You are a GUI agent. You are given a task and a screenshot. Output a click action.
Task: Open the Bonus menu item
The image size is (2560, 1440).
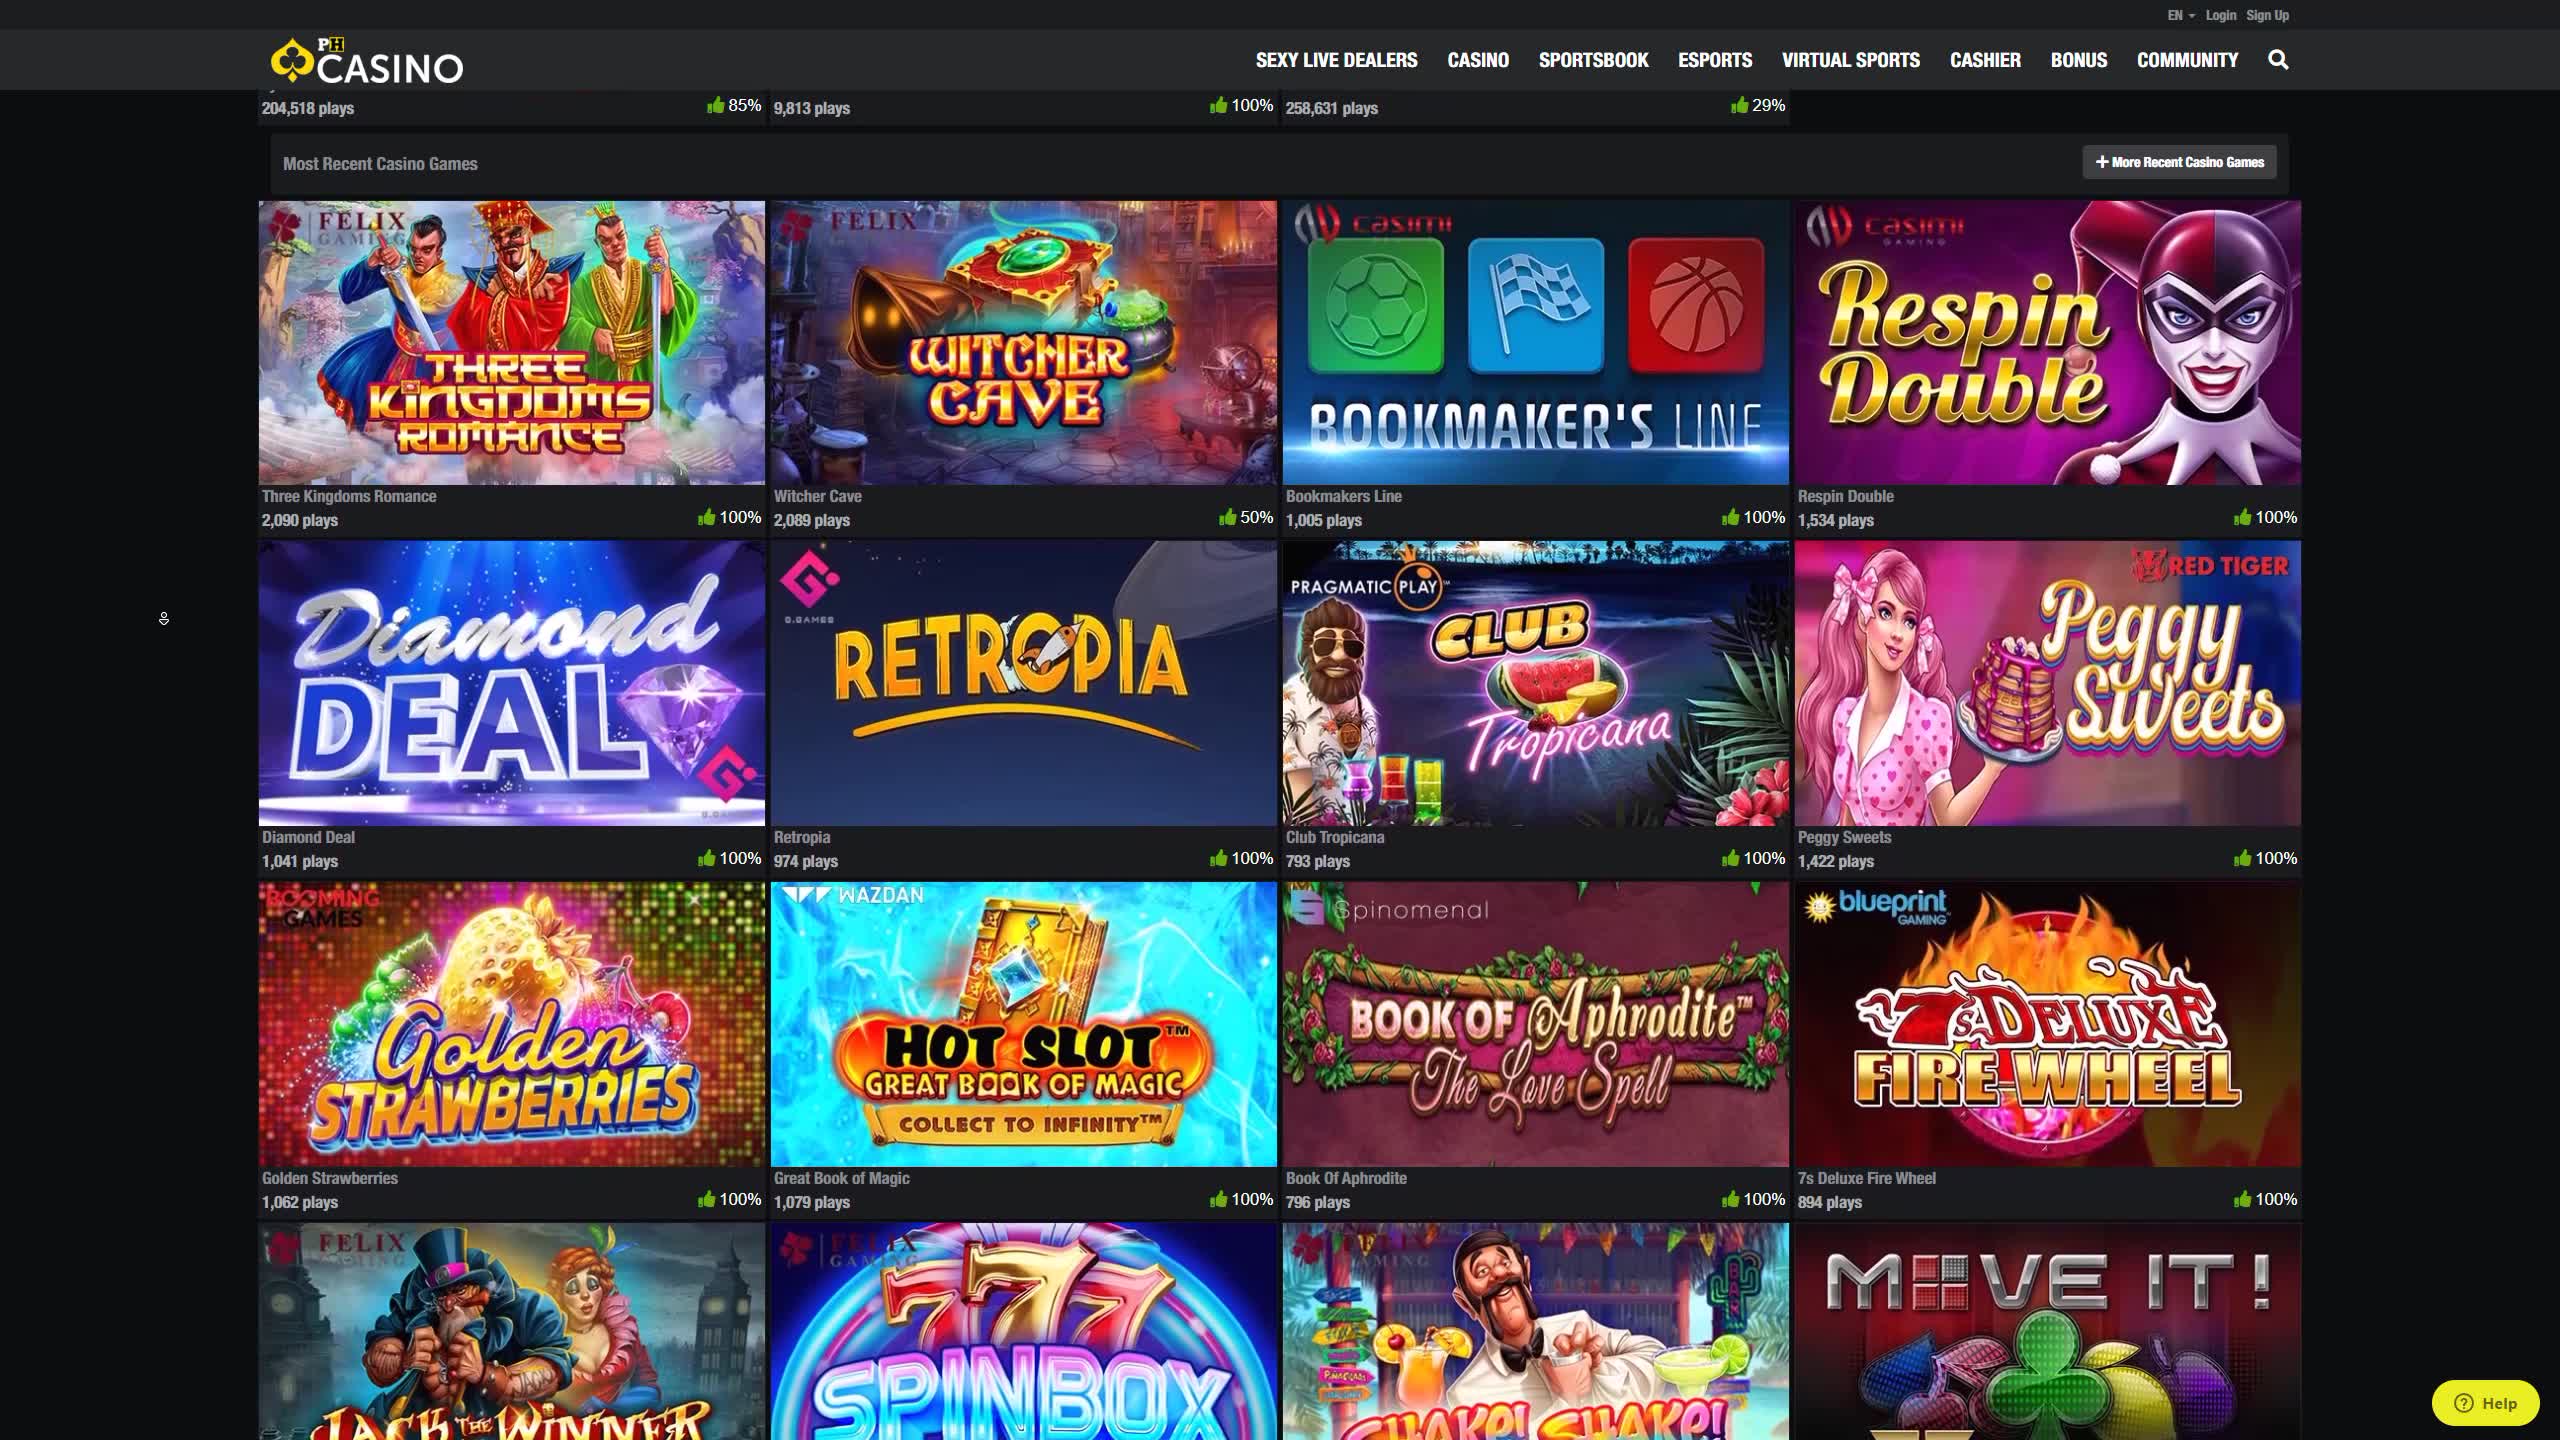tap(2079, 60)
